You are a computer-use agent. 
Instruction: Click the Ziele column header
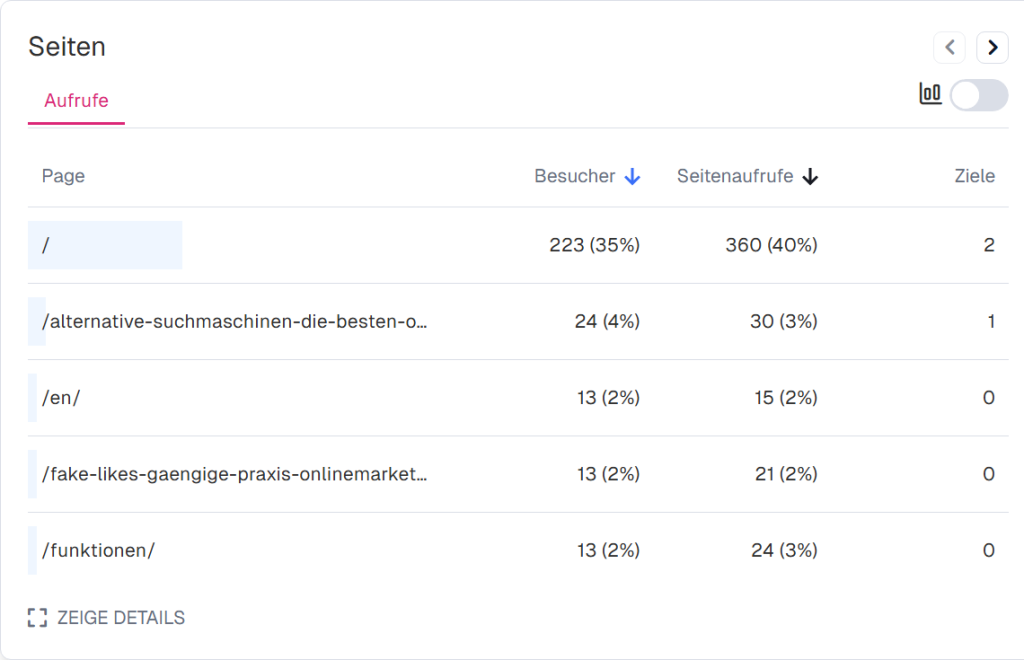click(x=974, y=176)
